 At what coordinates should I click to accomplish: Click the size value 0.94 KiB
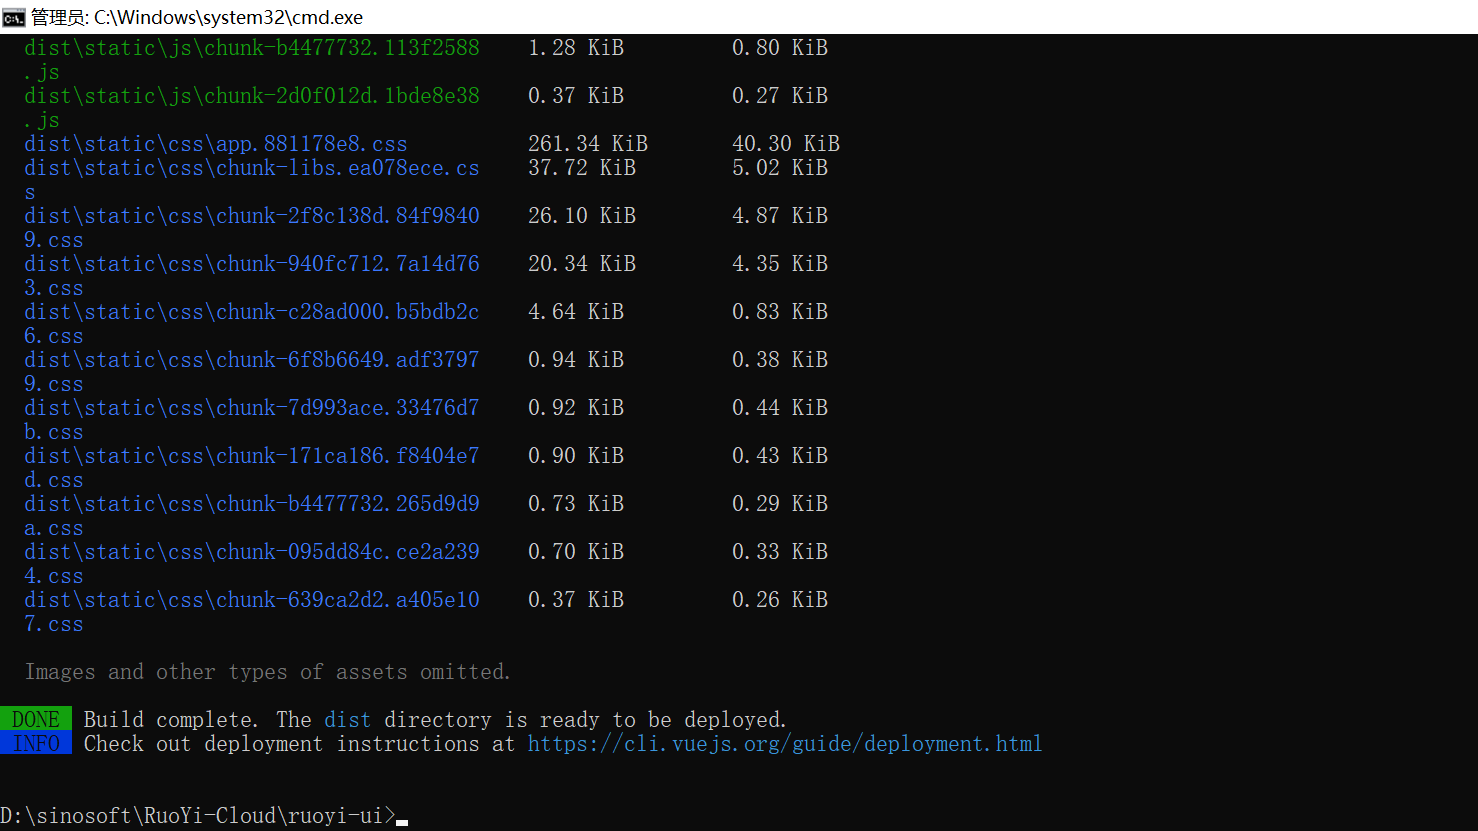pos(576,360)
